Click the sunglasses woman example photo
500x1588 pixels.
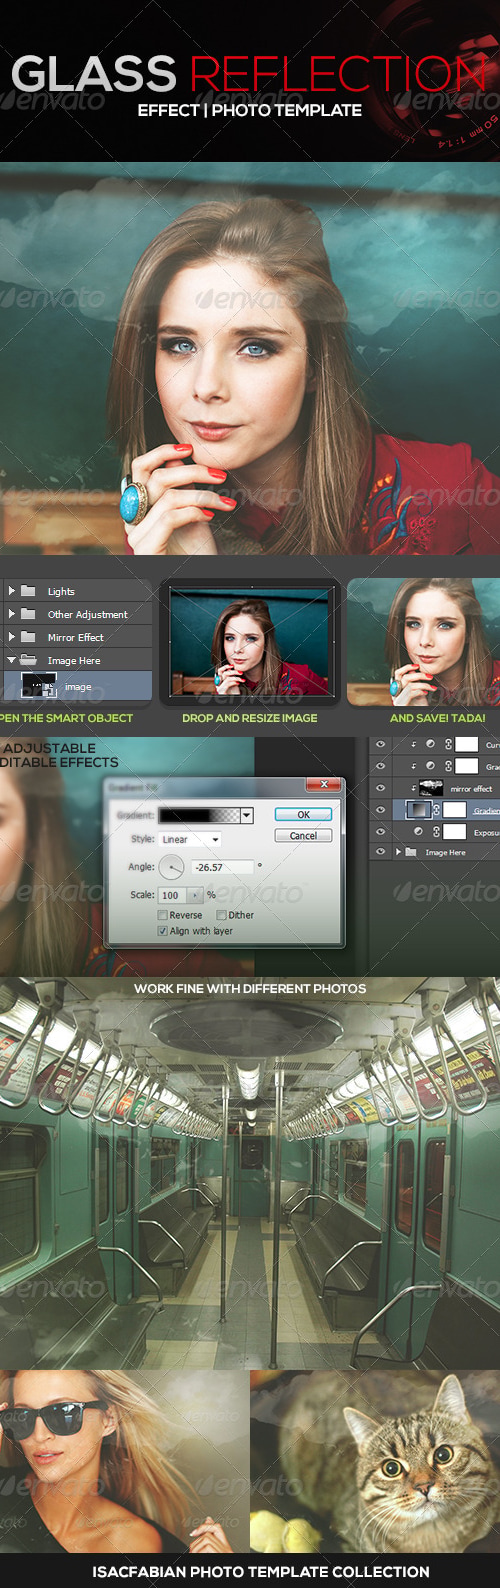click(124, 1461)
